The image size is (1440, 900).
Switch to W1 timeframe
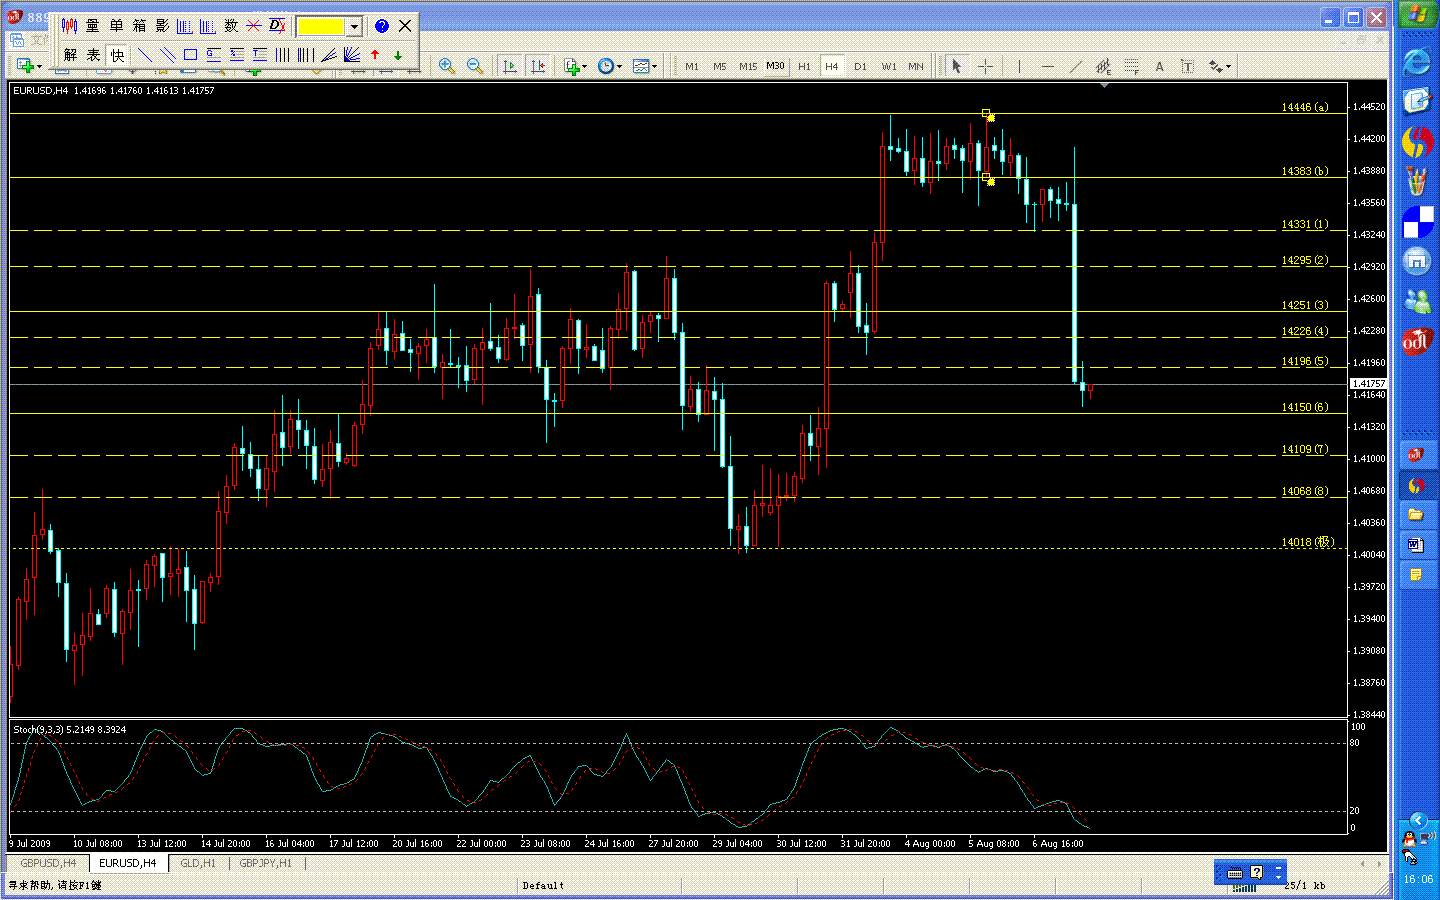point(888,66)
